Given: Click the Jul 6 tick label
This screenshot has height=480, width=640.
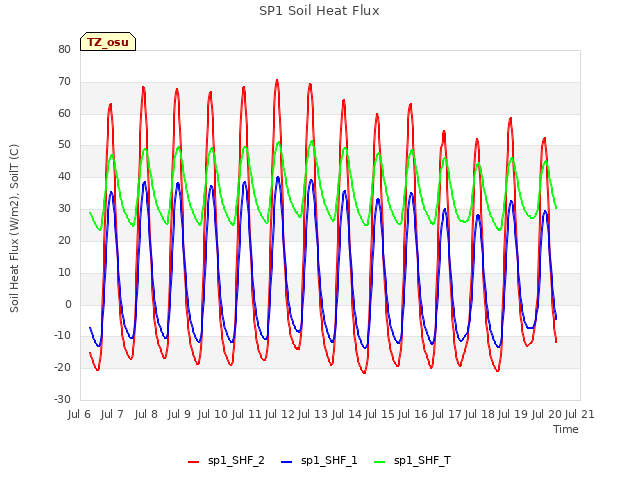Looking at the screenshot, I should point(79,414).
